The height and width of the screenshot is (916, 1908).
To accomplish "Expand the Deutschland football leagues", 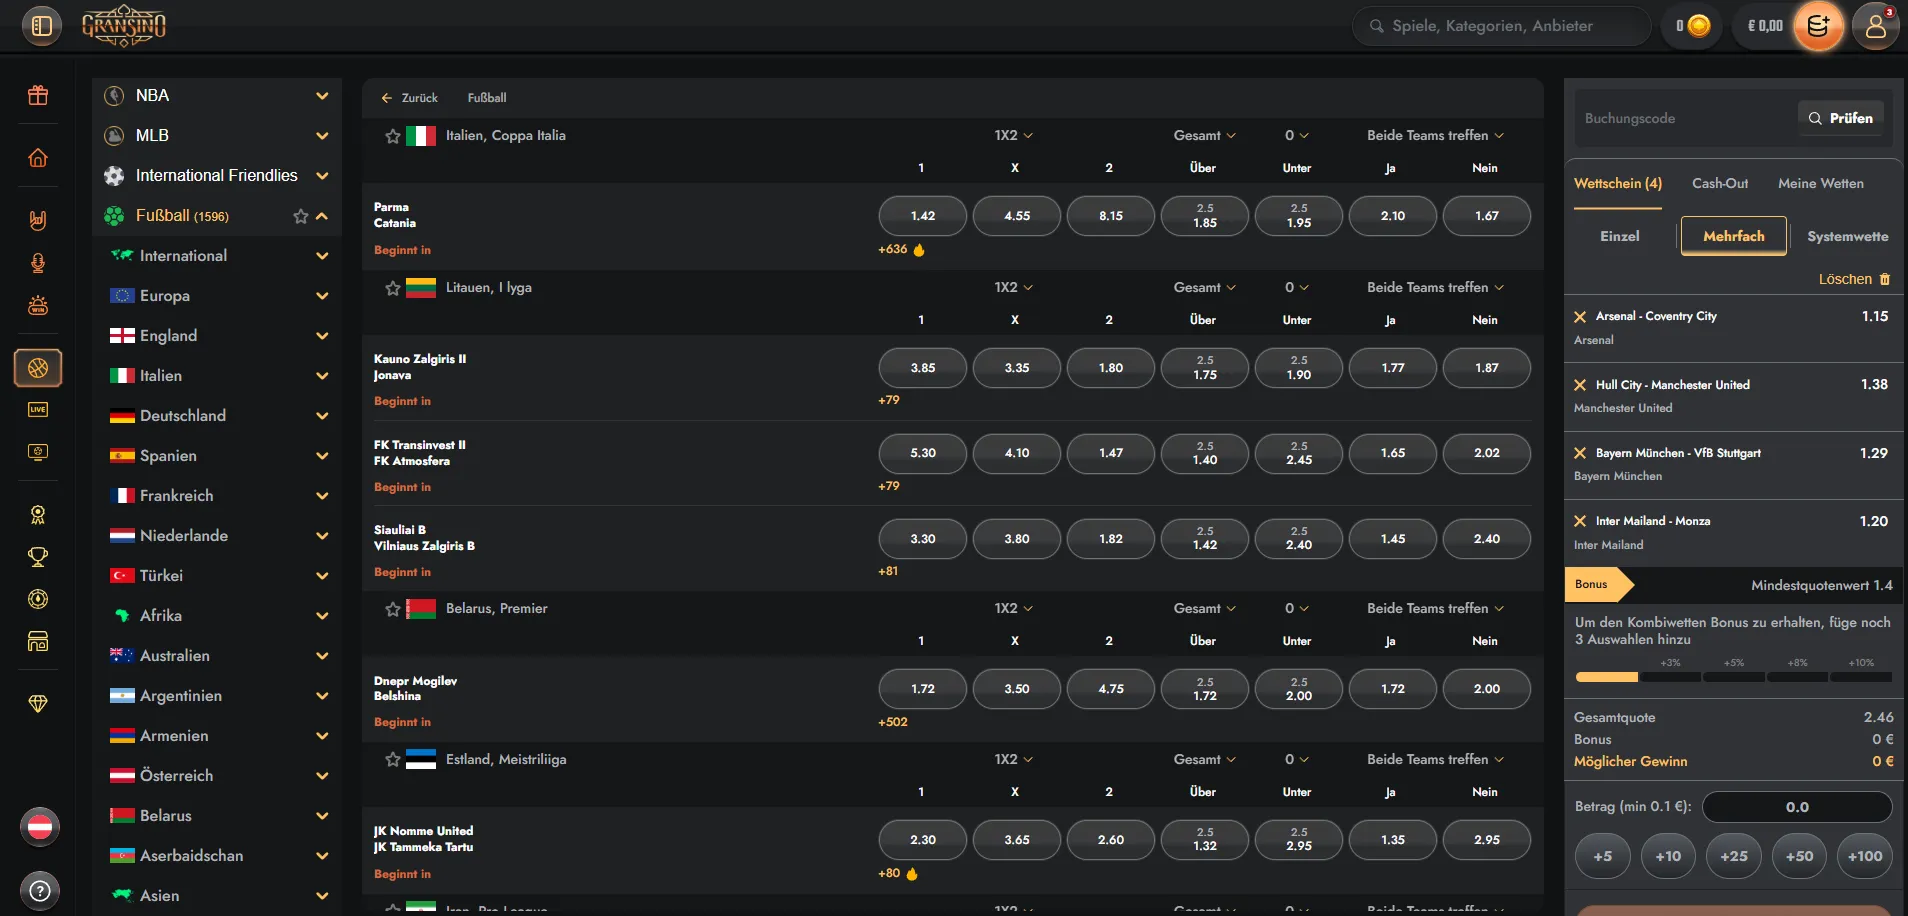I will coord(322,416).
